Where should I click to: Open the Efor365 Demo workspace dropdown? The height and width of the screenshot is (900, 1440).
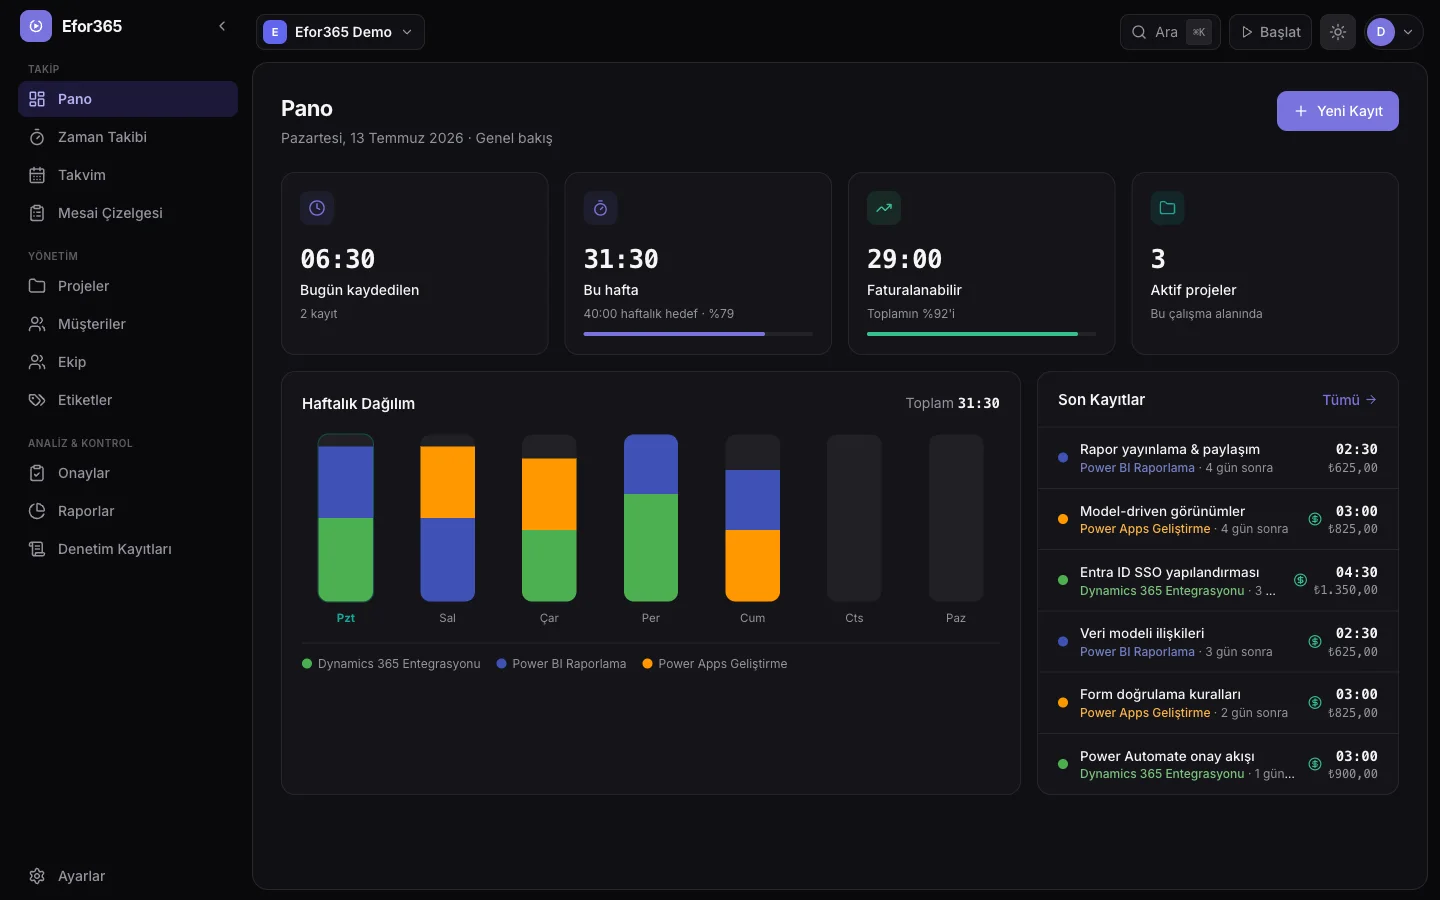coord(340,32)
